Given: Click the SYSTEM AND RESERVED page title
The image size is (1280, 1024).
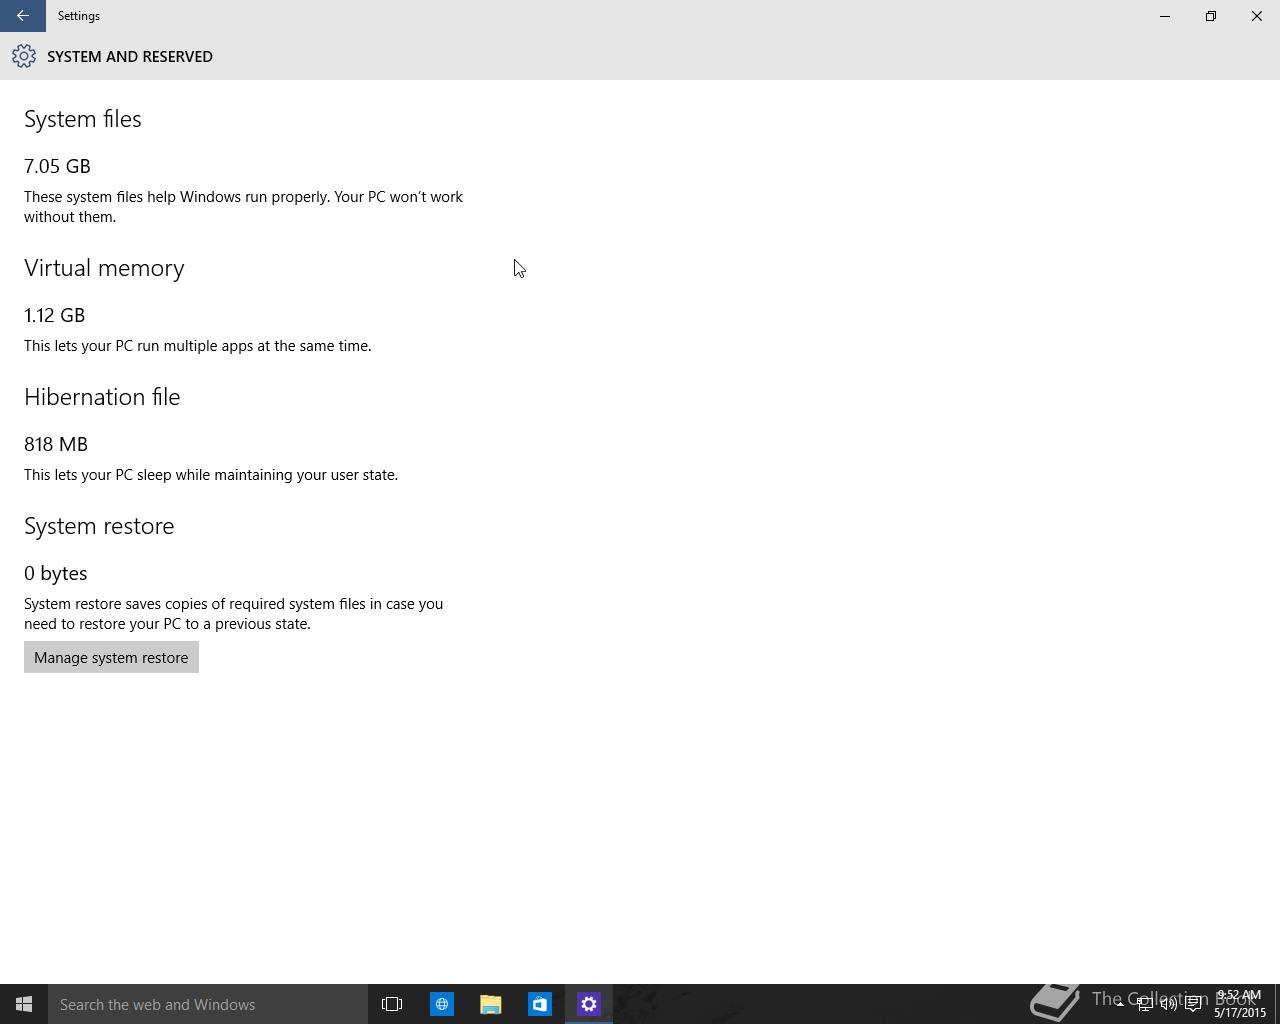Looking at the screenshot, I should point(130,57).
